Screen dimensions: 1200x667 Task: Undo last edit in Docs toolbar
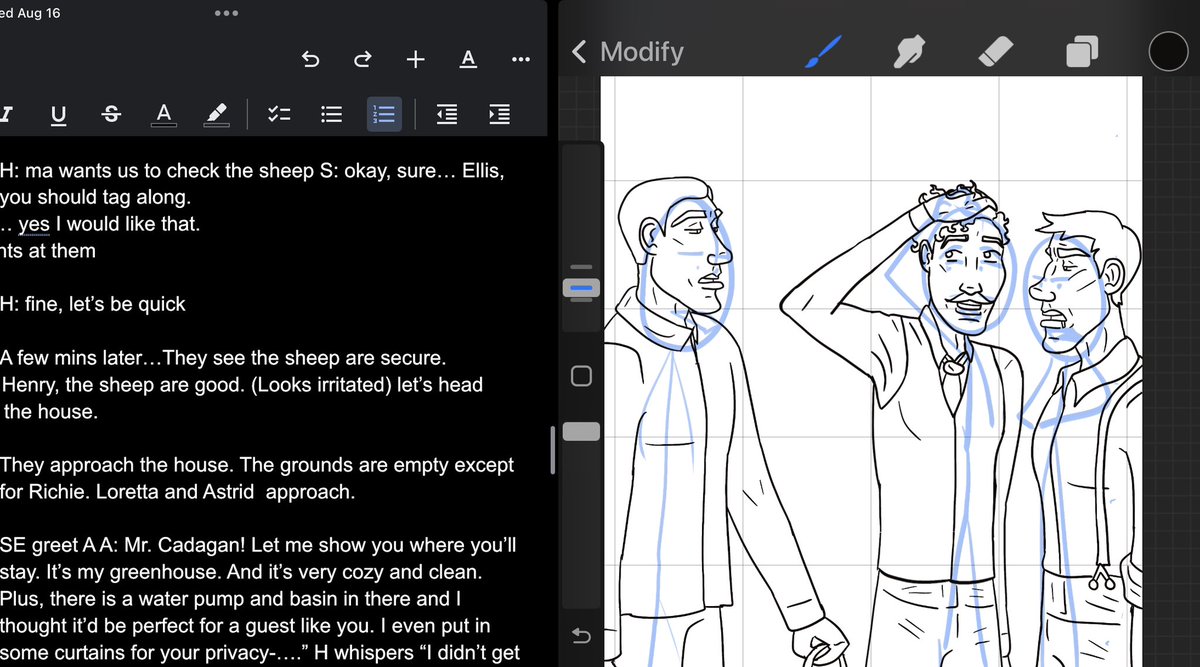(310, 60)
